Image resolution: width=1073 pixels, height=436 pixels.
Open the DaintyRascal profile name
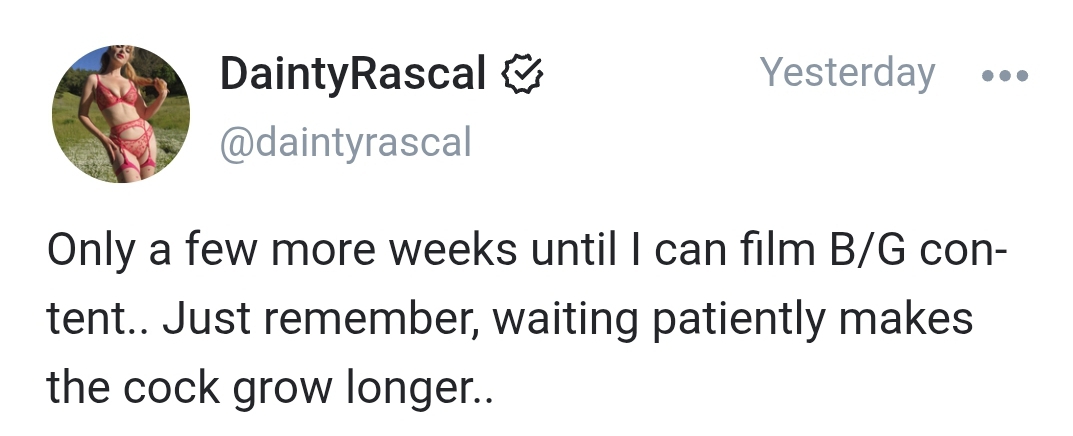[x=353, y=75]
